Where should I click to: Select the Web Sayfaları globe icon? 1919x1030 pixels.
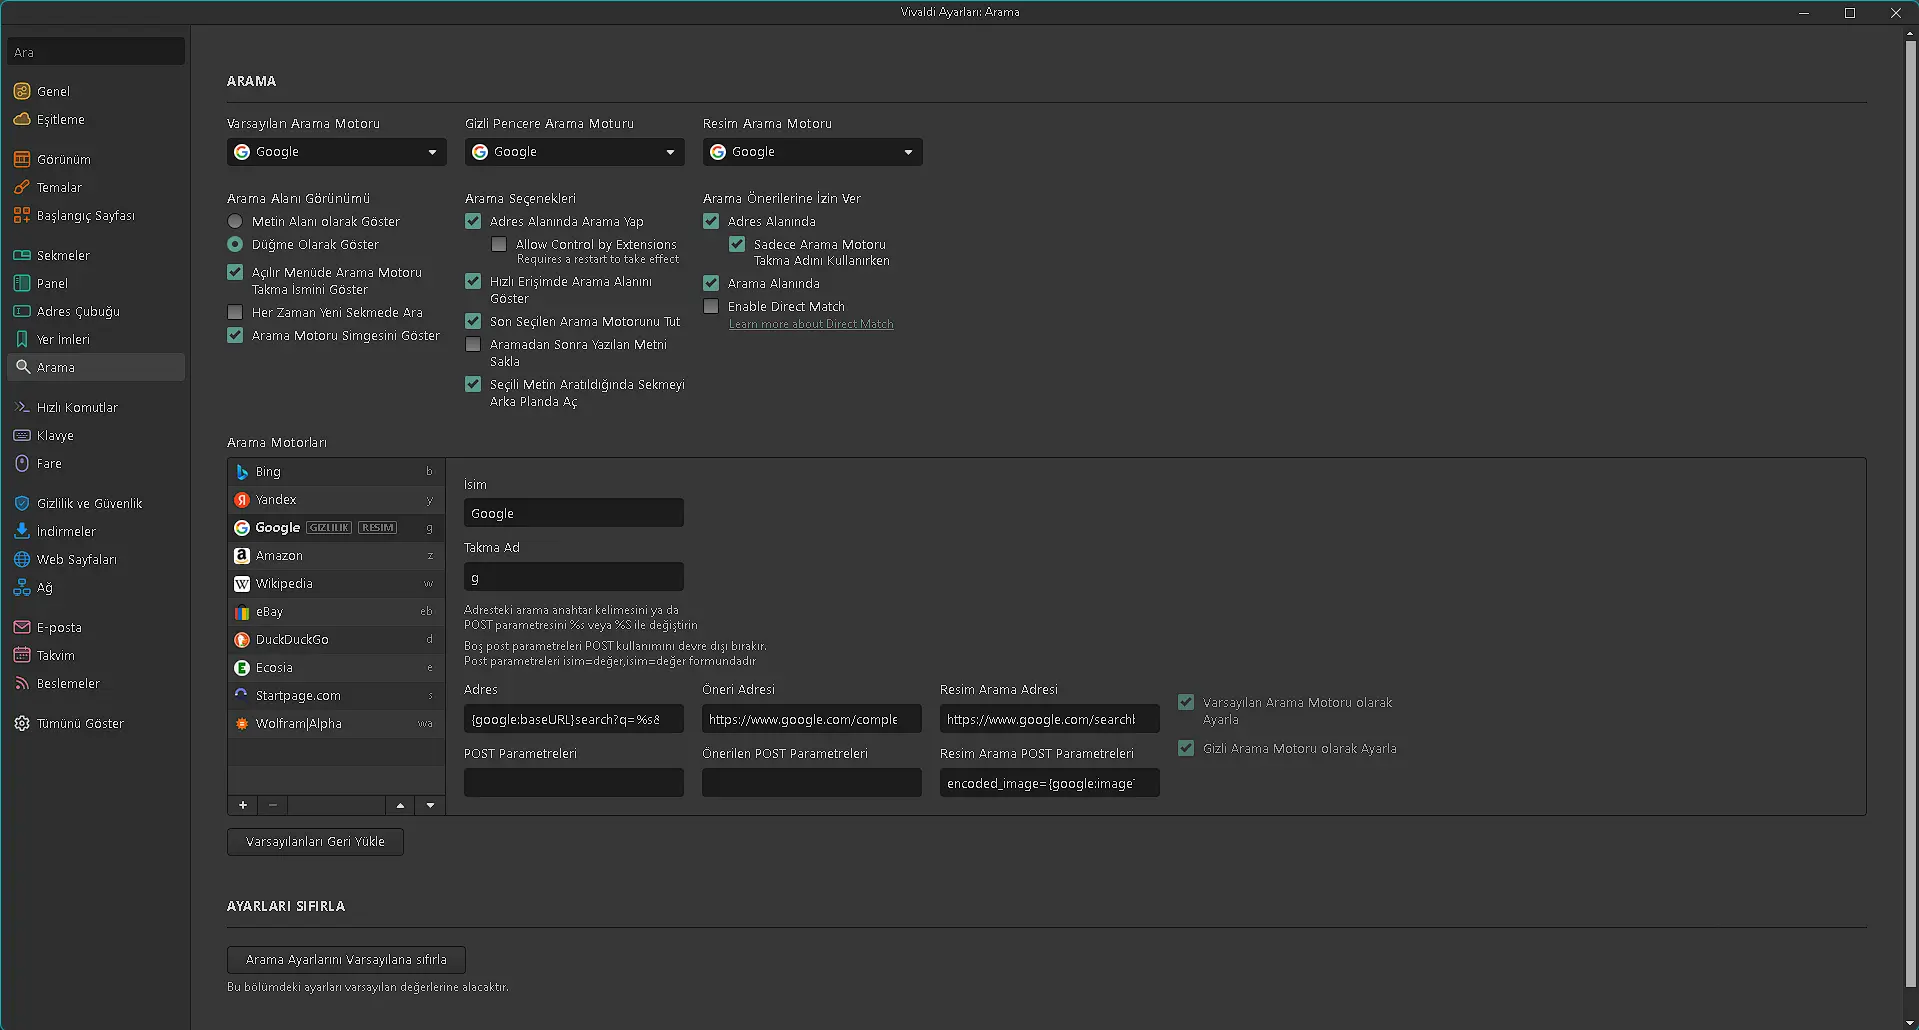[22, 559]
